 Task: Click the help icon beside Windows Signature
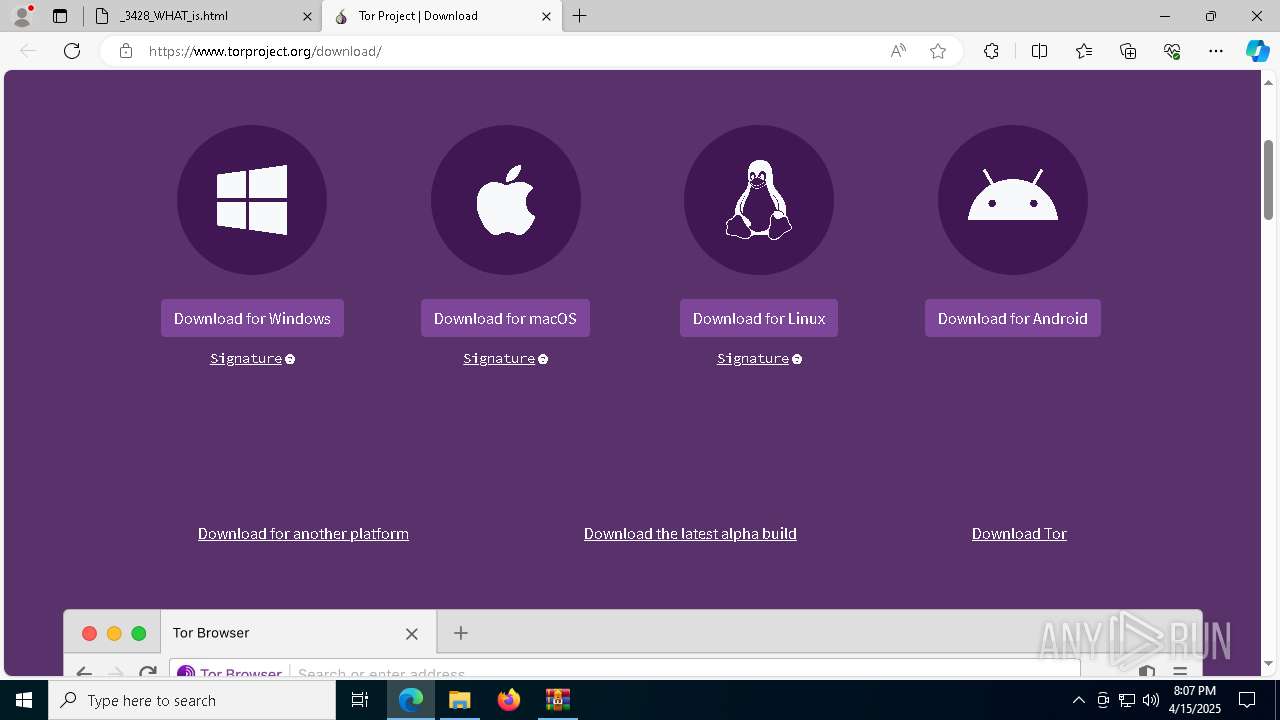[x=290, y=359]
